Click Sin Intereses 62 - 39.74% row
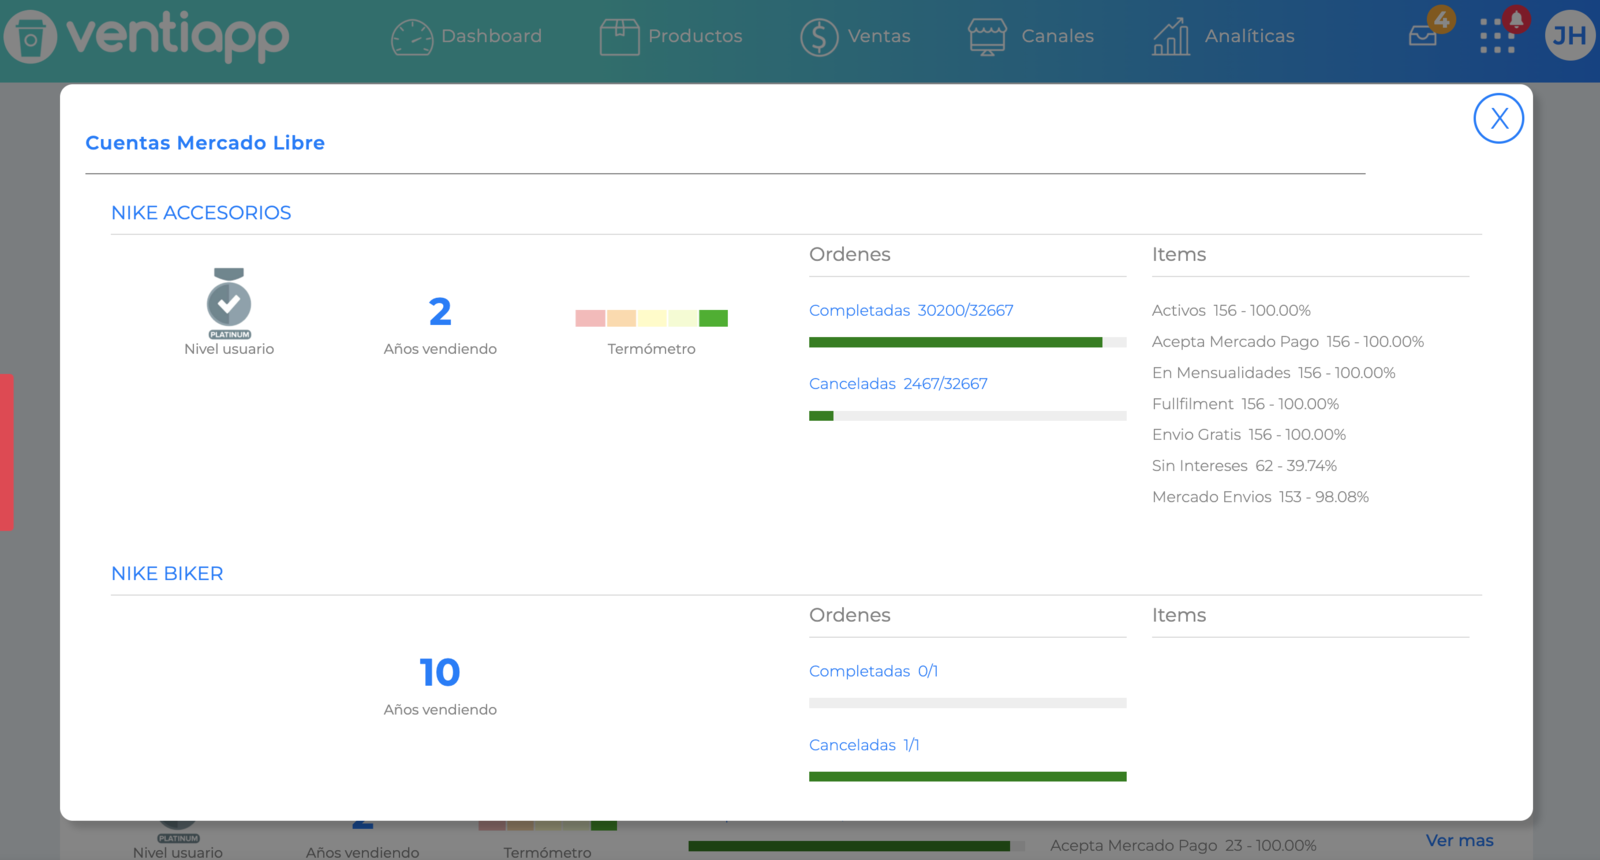This screenshot has width=1600, height=860. pos(1244,466)
